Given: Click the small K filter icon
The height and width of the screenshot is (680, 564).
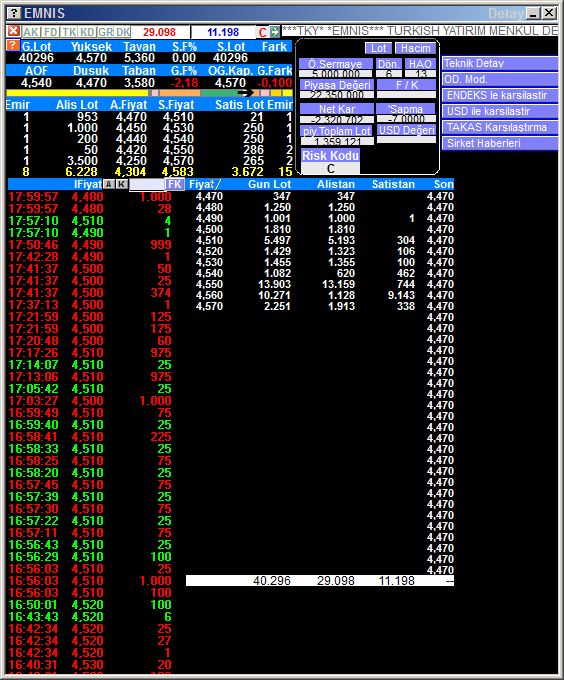Looking at the screenshot, I should tap(122, 184).
